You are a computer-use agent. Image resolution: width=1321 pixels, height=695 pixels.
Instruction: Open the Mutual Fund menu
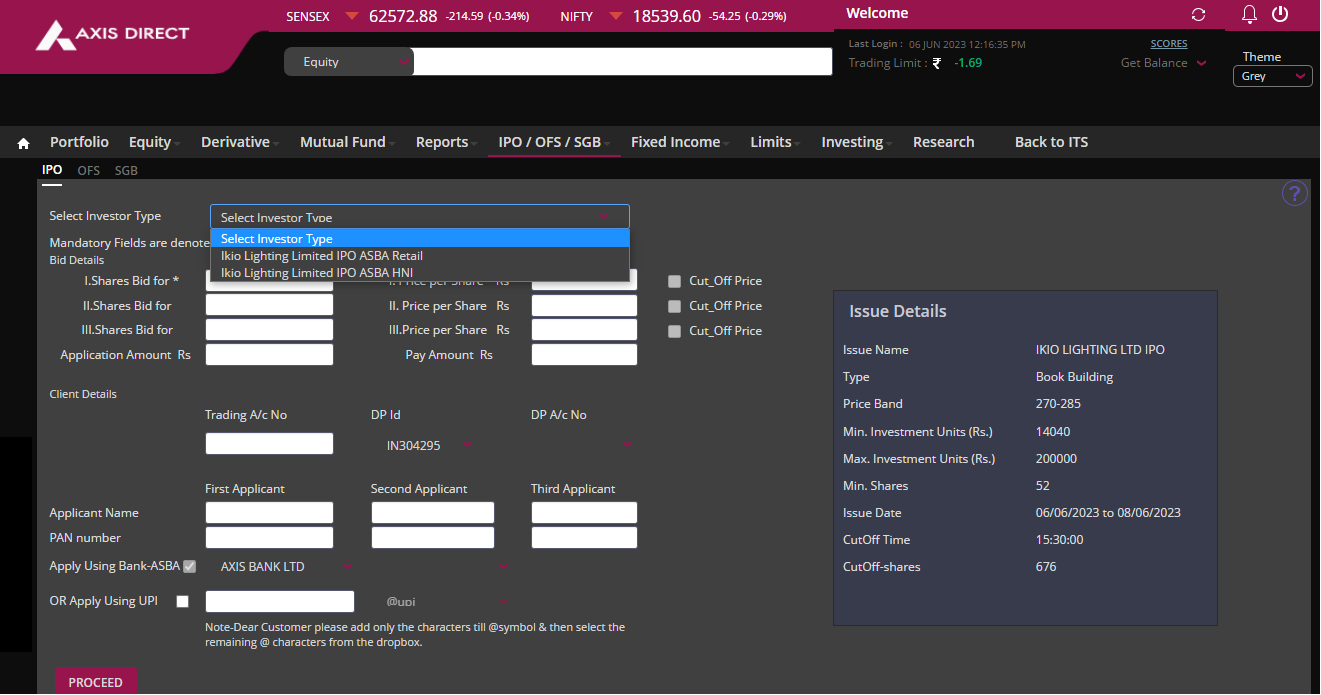click(x=343, y=142)
